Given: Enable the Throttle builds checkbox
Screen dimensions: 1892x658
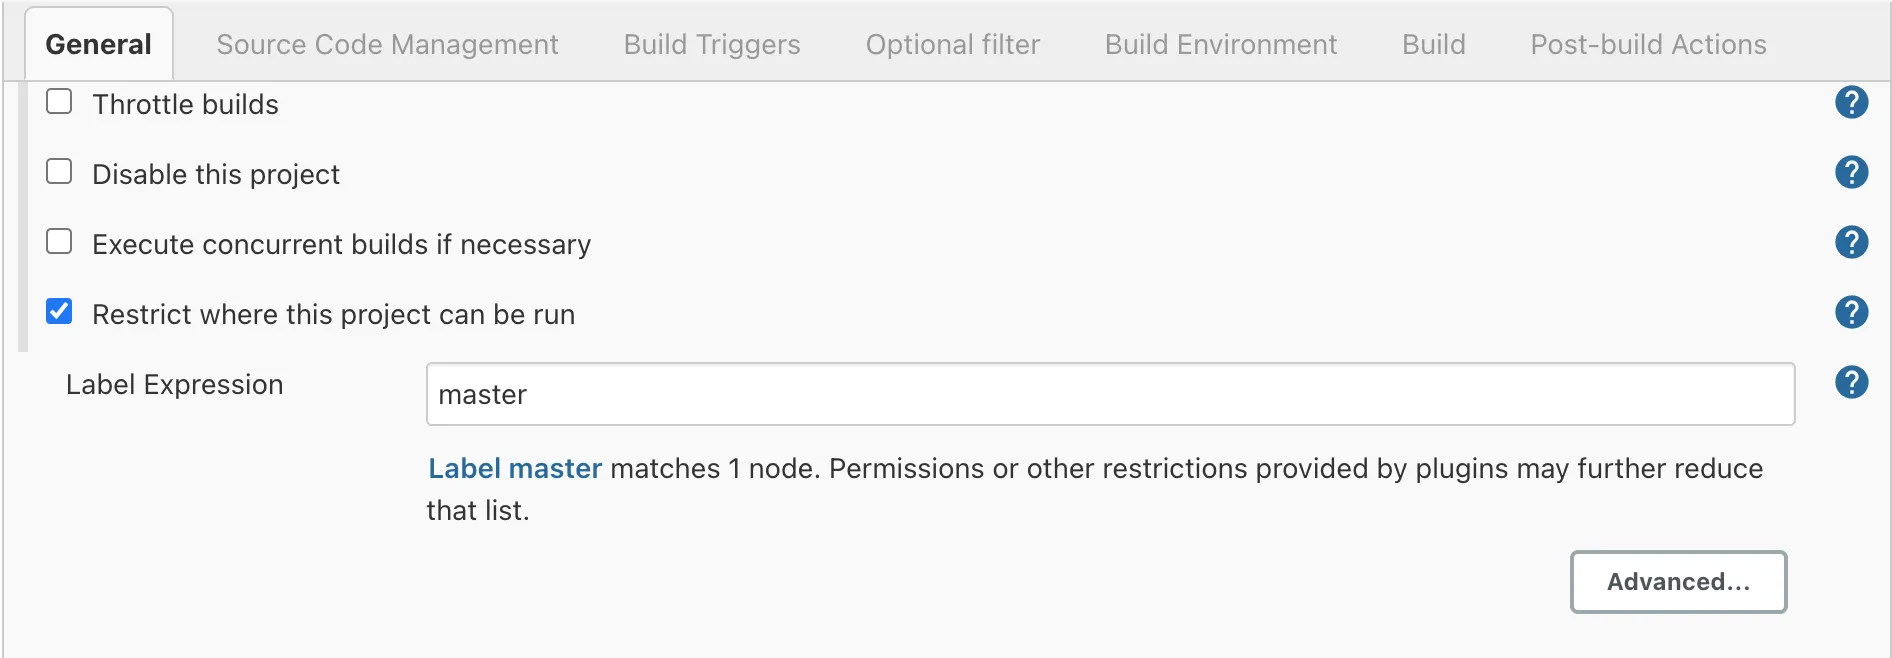Looking at the screenshot, I should click(x=60, y=102).
